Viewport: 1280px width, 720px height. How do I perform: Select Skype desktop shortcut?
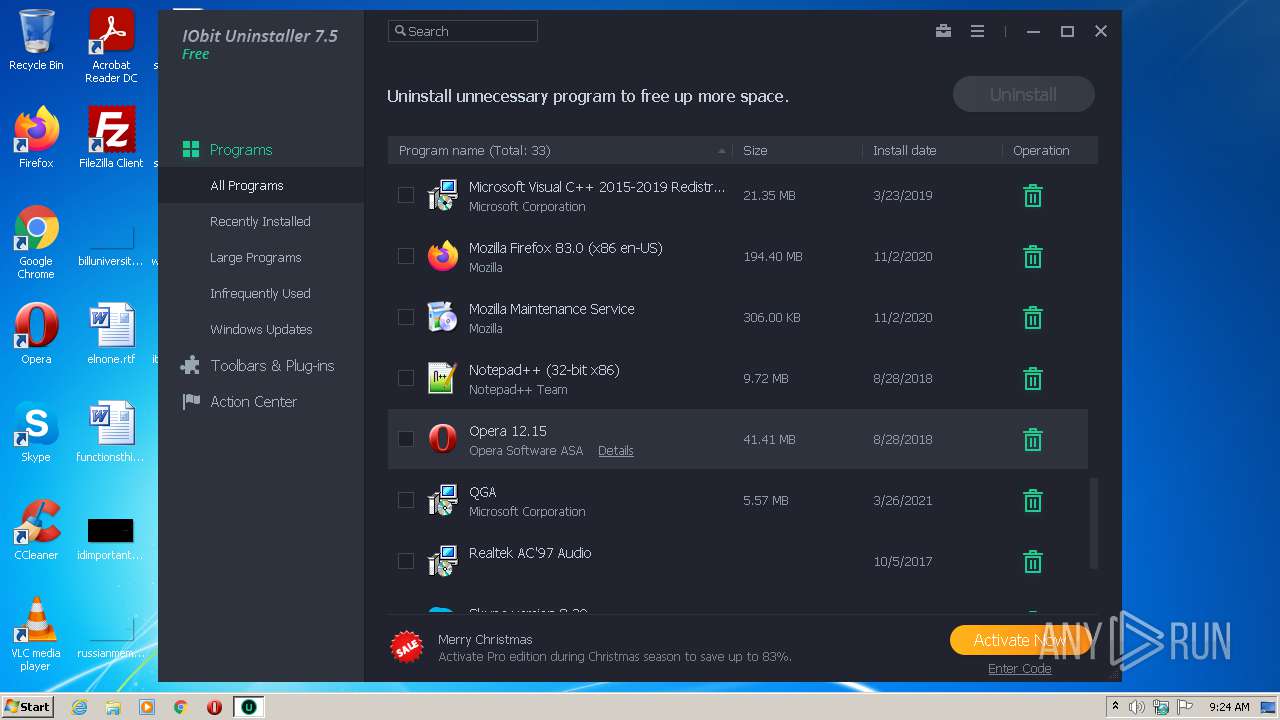36,432
